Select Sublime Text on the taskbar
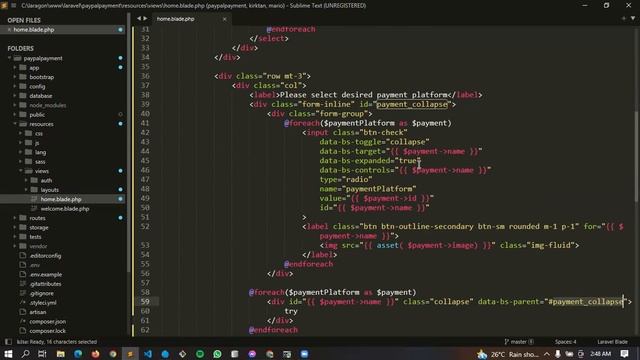Viewport: 640px width, 360px height. pyautogui.click(x=130, y=354)
